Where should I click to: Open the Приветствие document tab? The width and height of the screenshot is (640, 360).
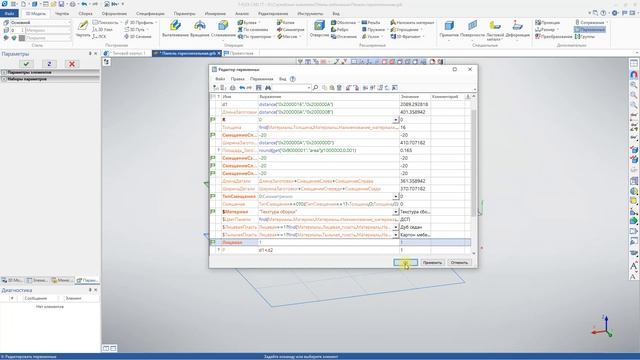pyautogui.click(x=239, y=53)
